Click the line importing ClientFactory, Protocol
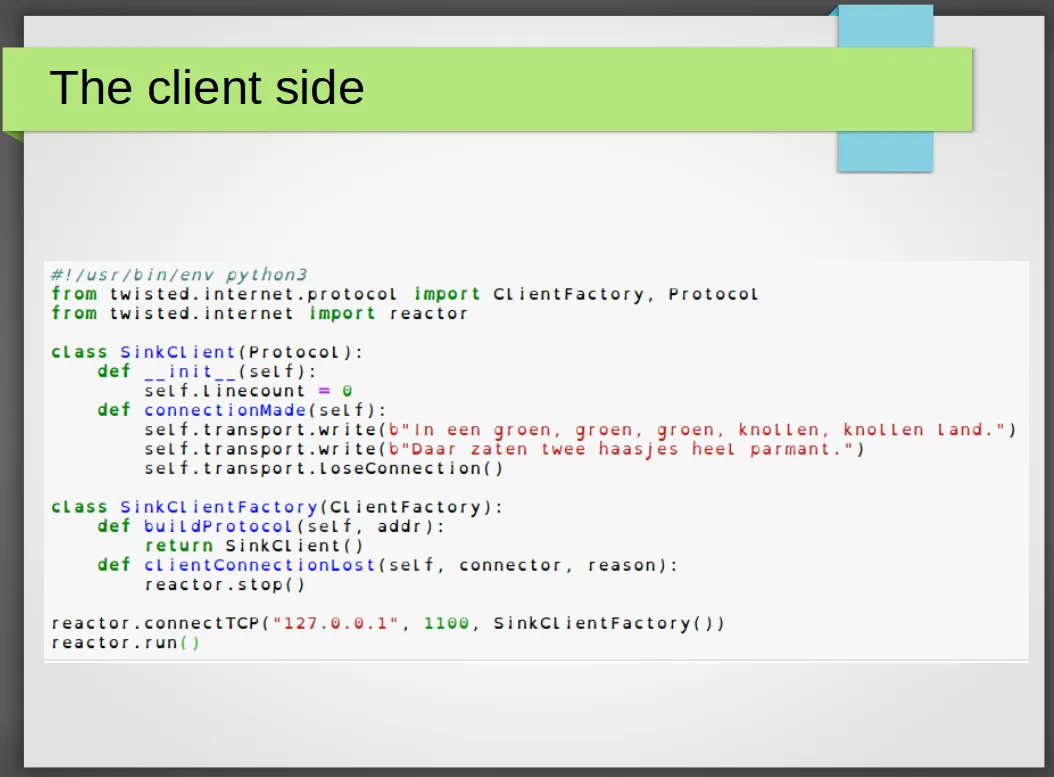The width and height of the screenshot is (1054, 777). click(405, 294)
